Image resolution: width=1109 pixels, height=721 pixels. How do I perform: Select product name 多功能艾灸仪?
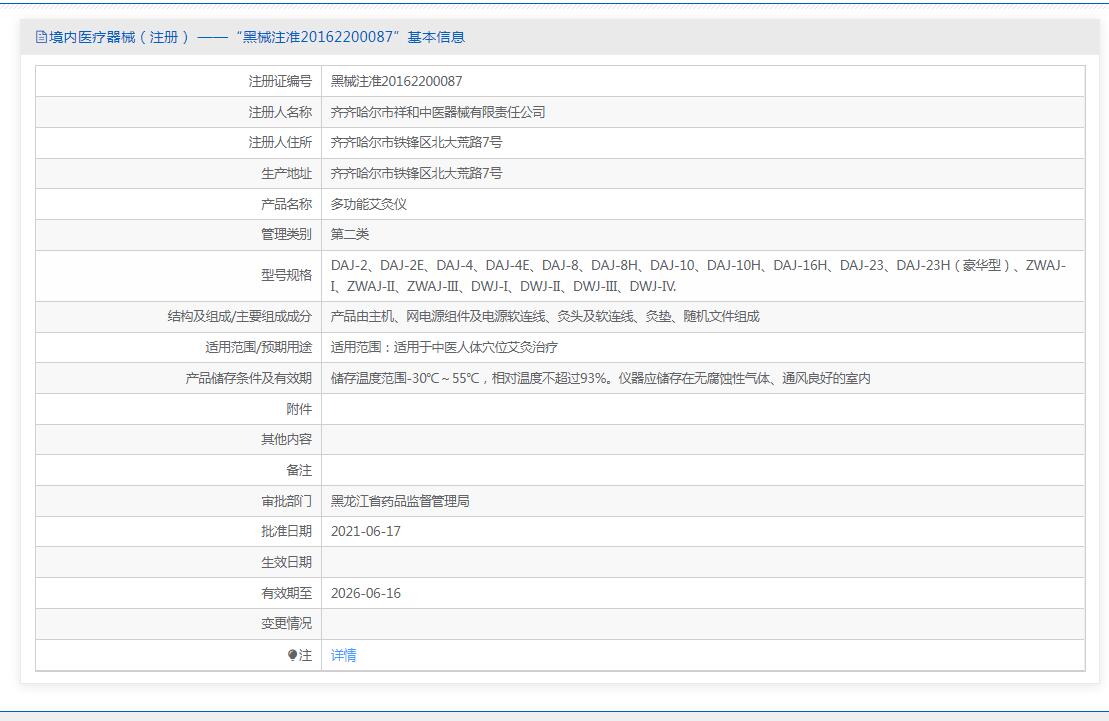(368, 204)
